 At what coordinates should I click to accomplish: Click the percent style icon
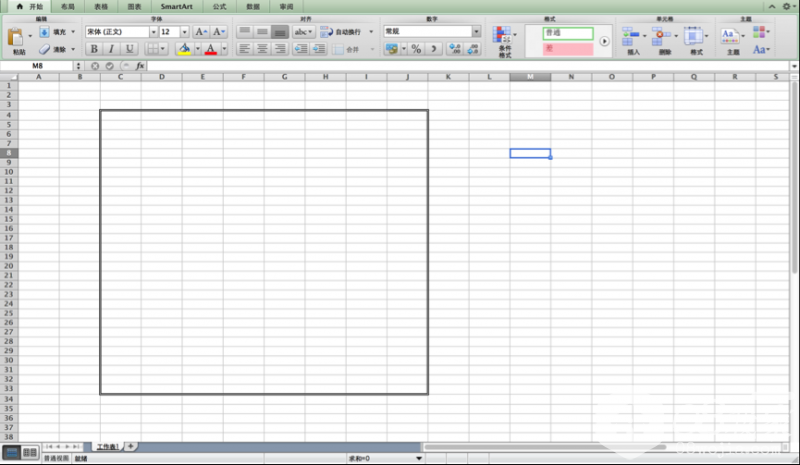[415, 49]
